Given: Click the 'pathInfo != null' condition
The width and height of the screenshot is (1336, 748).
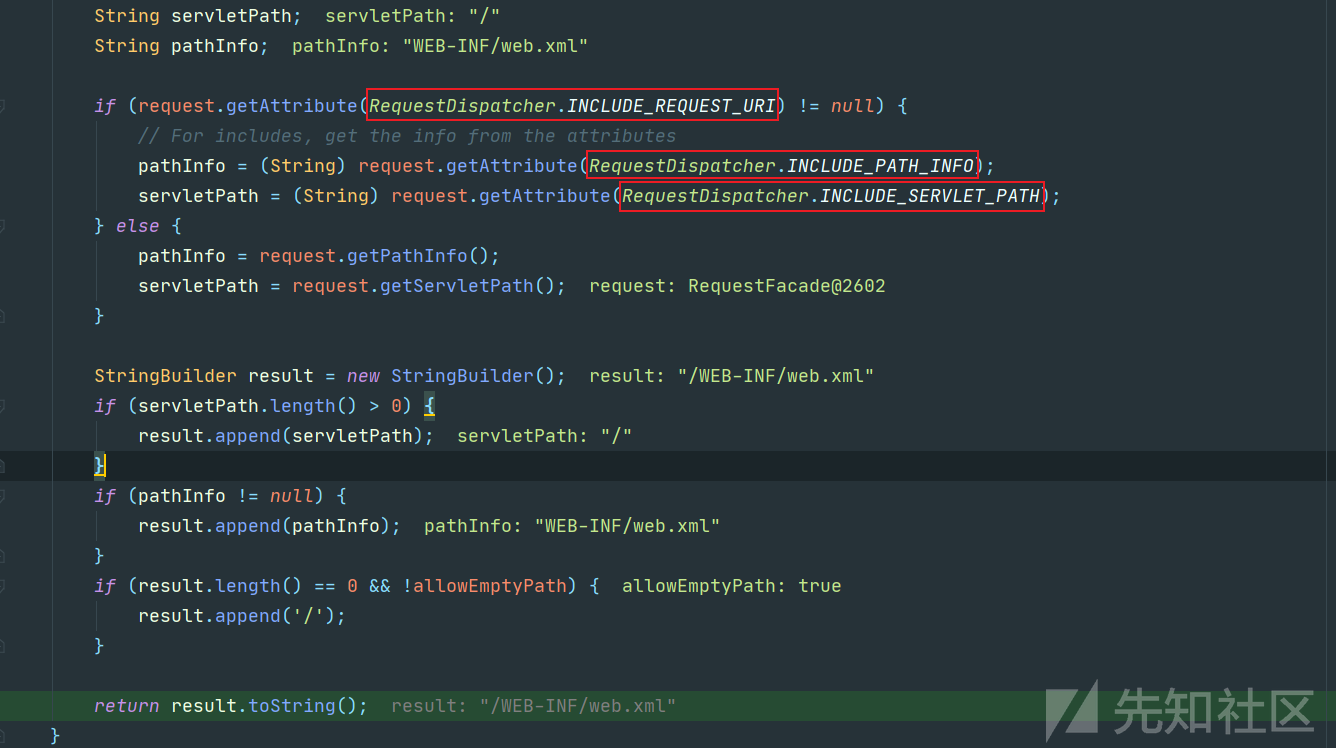Looking at the screenshot, I should coord(226,496).
